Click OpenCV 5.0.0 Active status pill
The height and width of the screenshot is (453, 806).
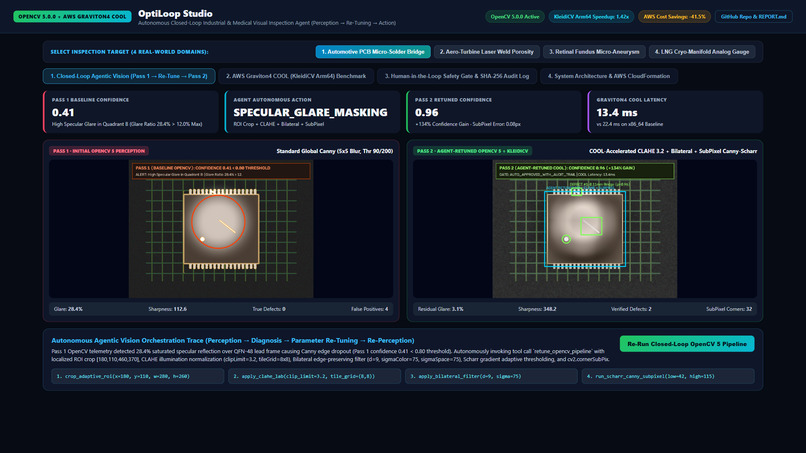(515, 17)
